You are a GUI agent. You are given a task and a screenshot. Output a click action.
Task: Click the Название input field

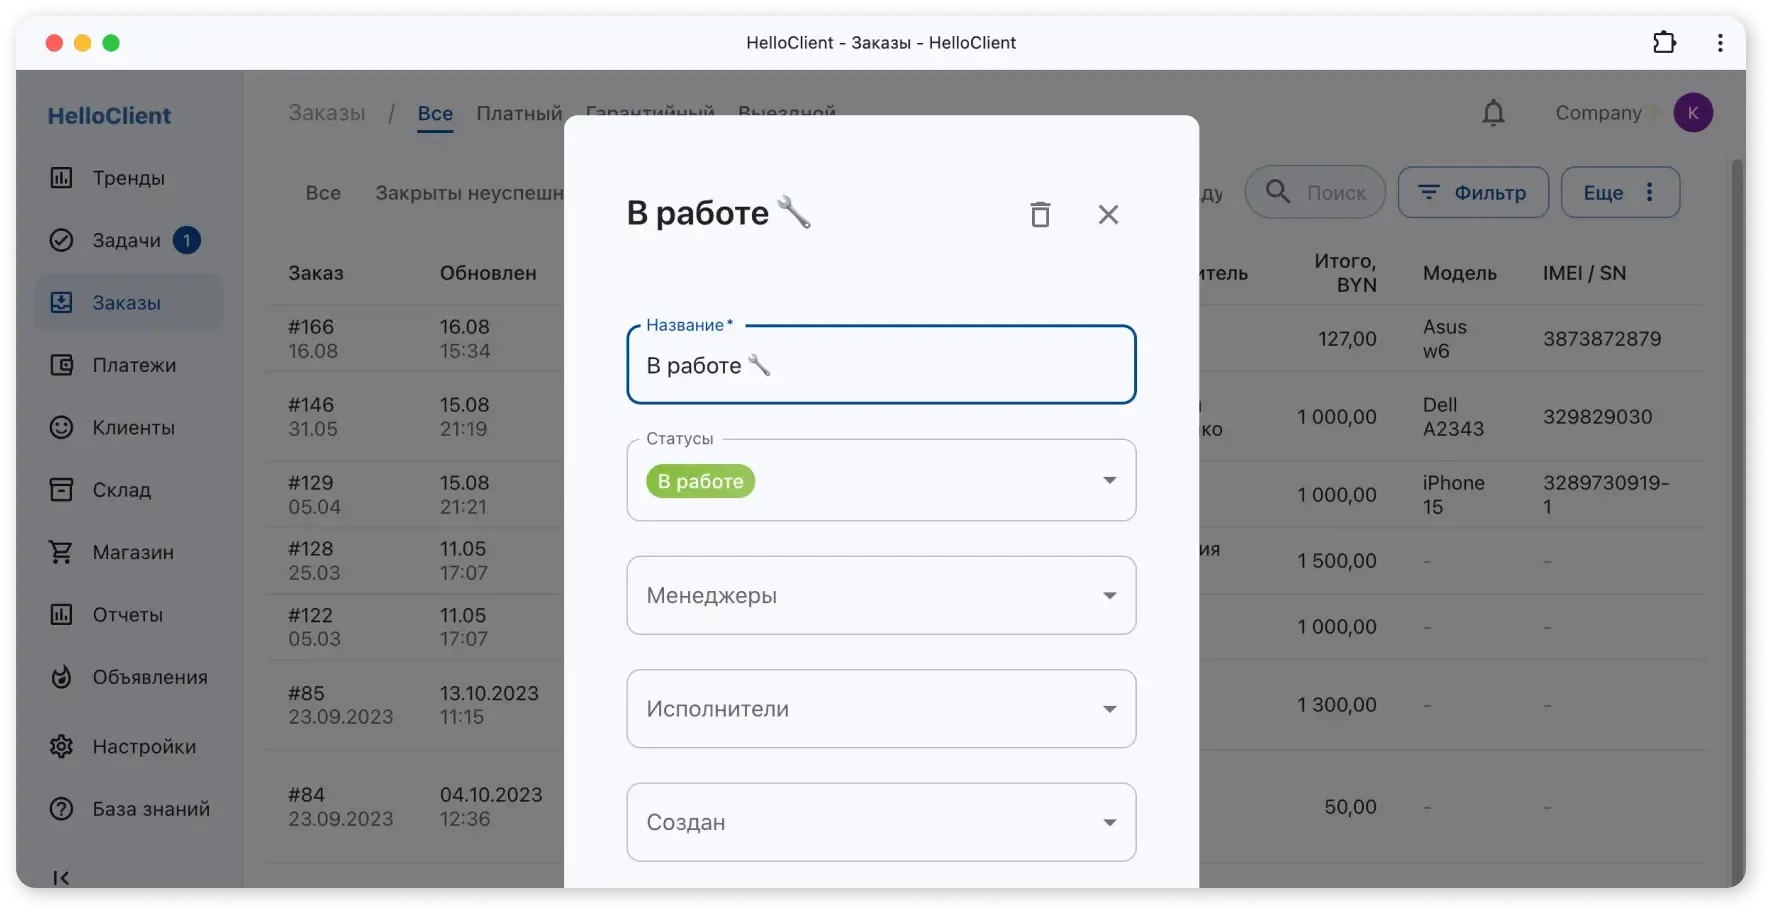[880, 365]
